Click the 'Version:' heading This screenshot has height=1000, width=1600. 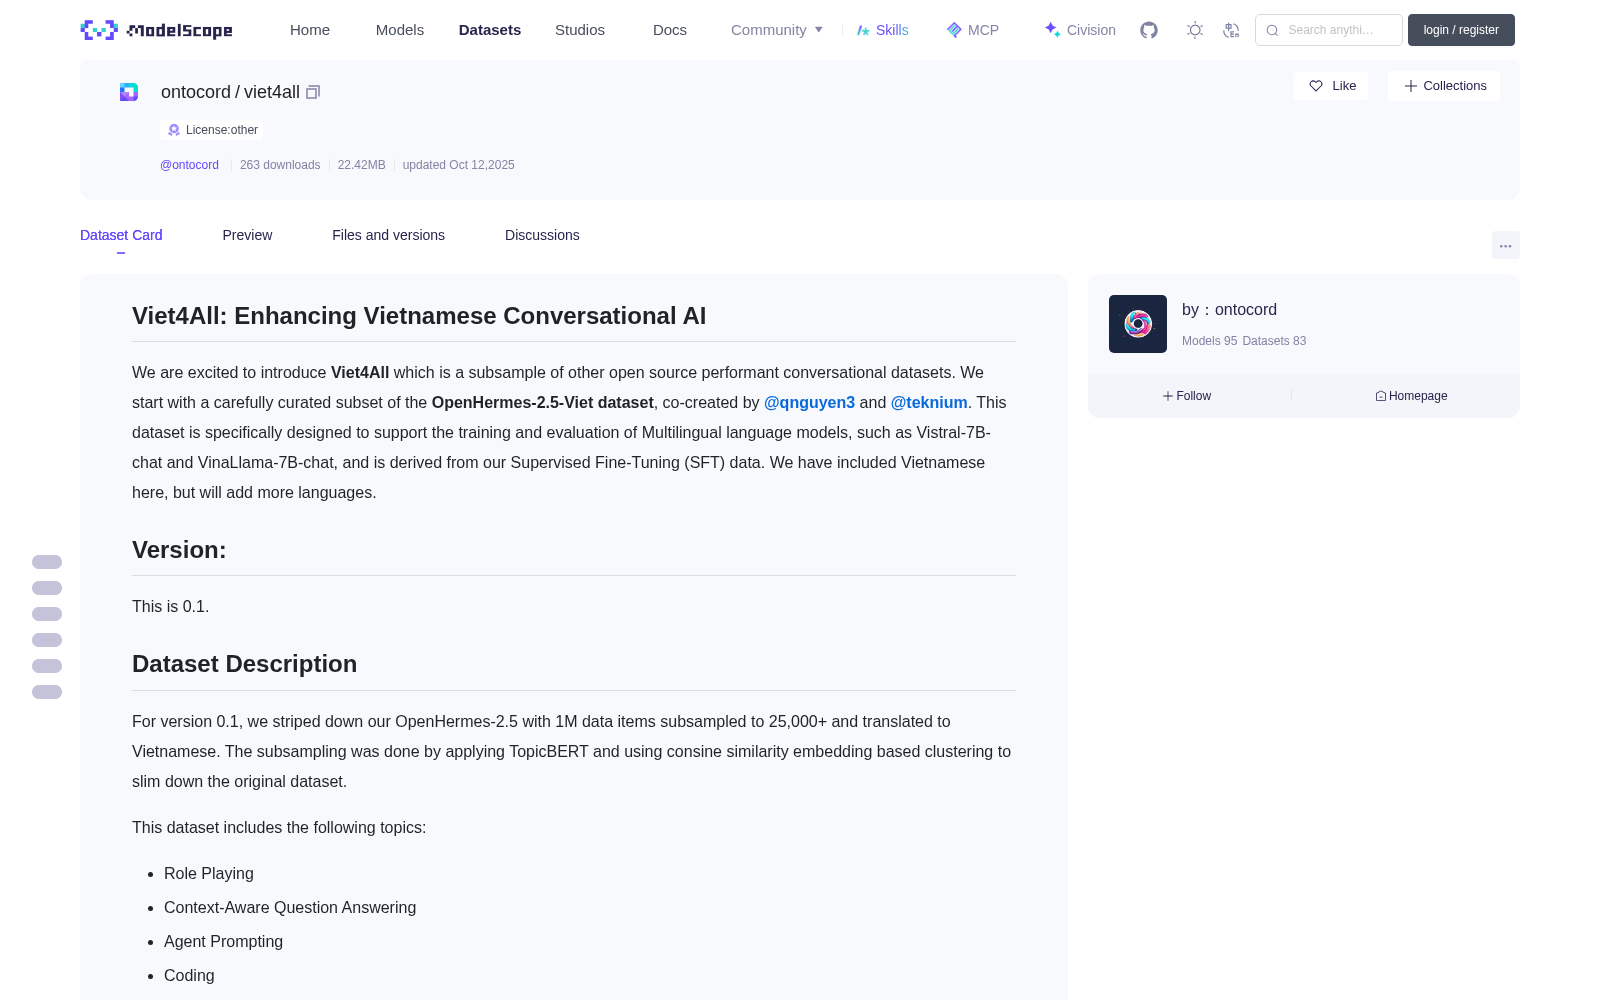(179, 550)
